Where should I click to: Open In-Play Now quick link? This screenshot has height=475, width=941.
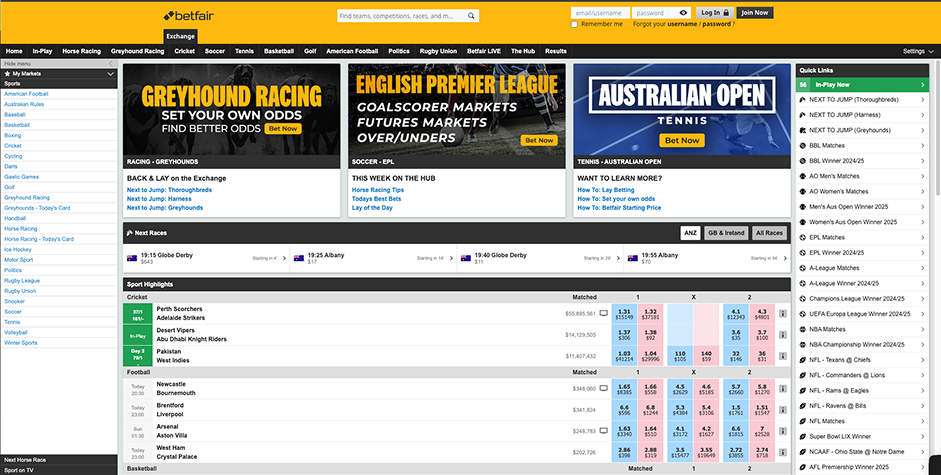coord(862,85)
